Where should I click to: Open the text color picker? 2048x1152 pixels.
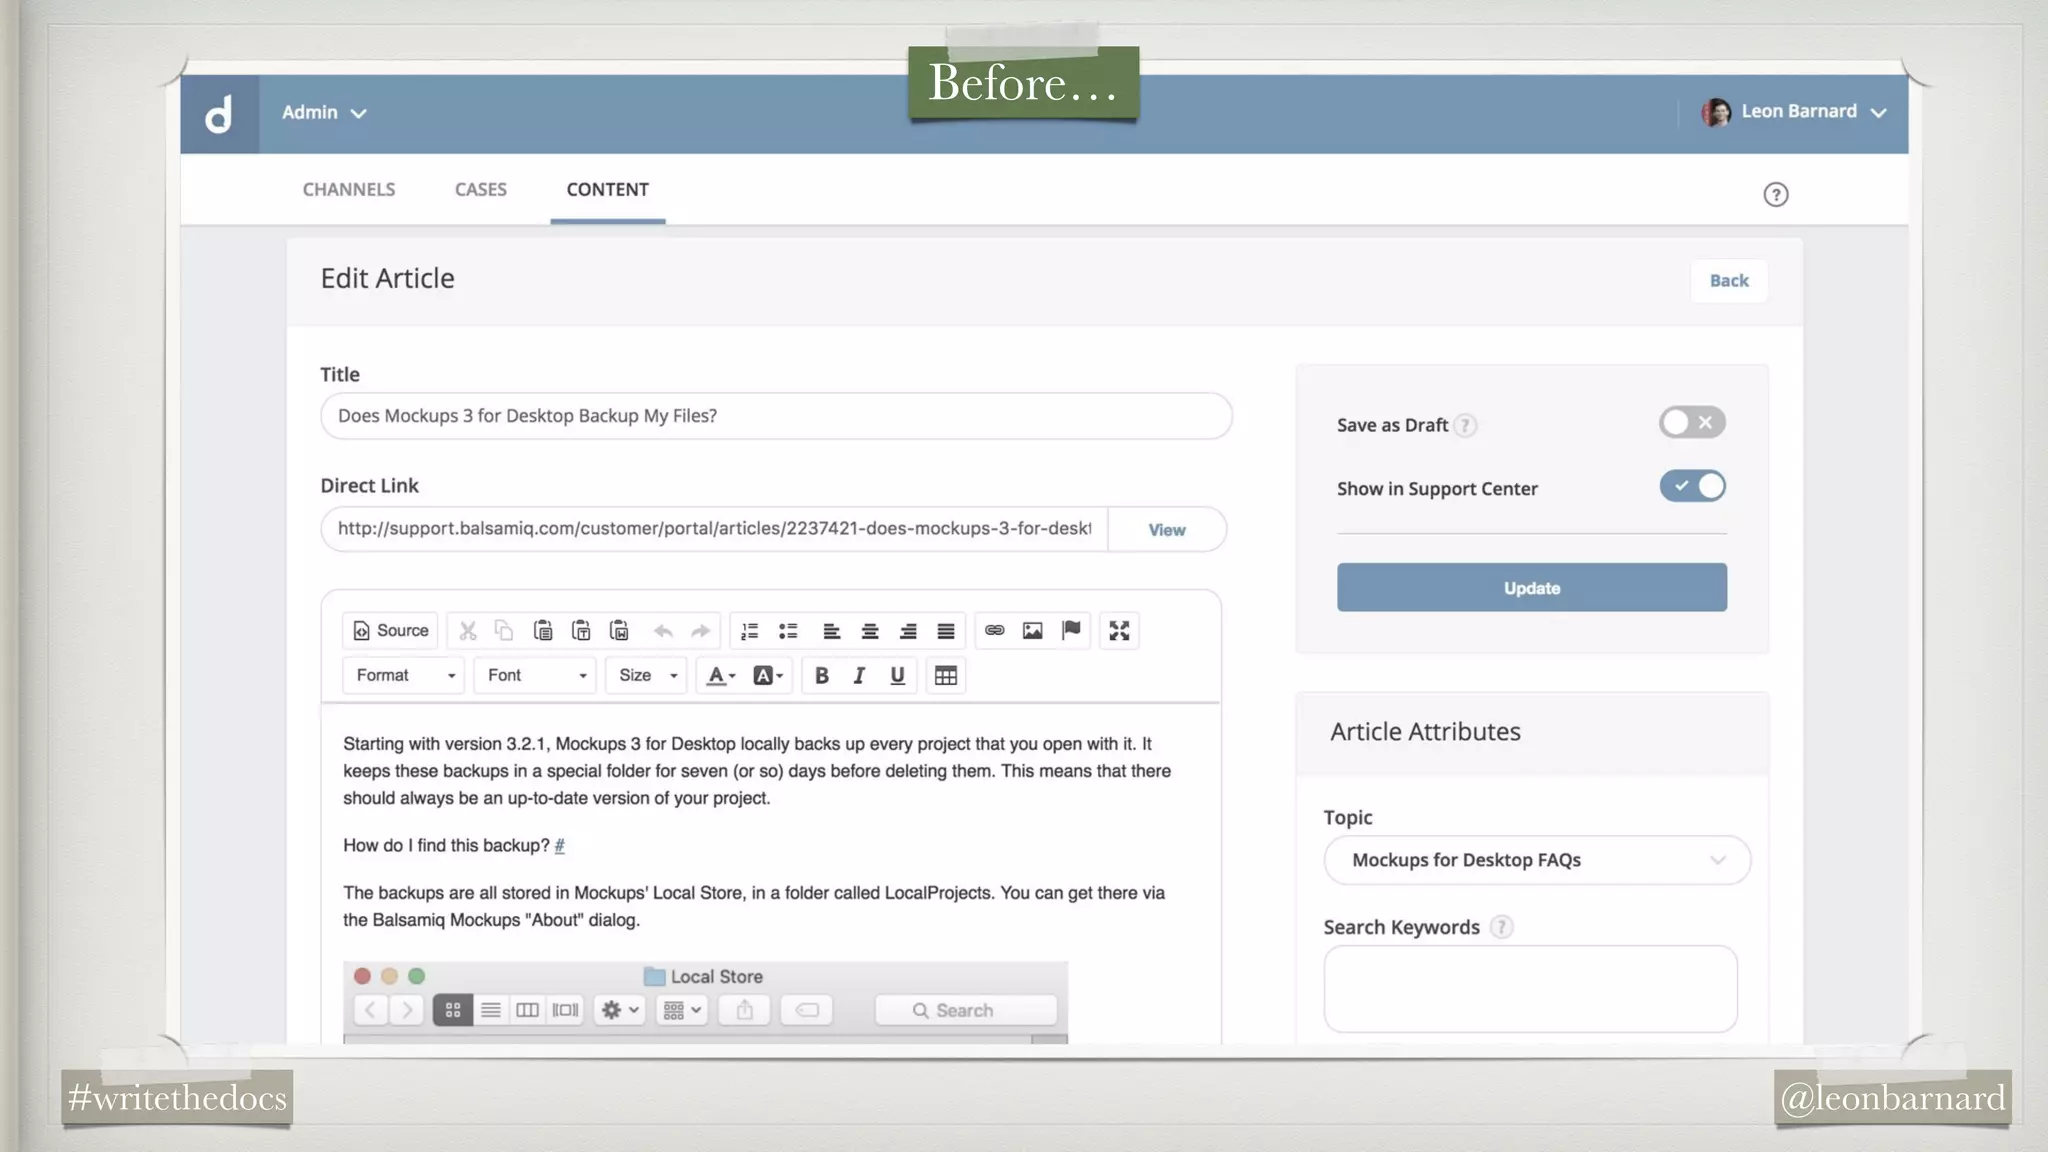(720, 676)
